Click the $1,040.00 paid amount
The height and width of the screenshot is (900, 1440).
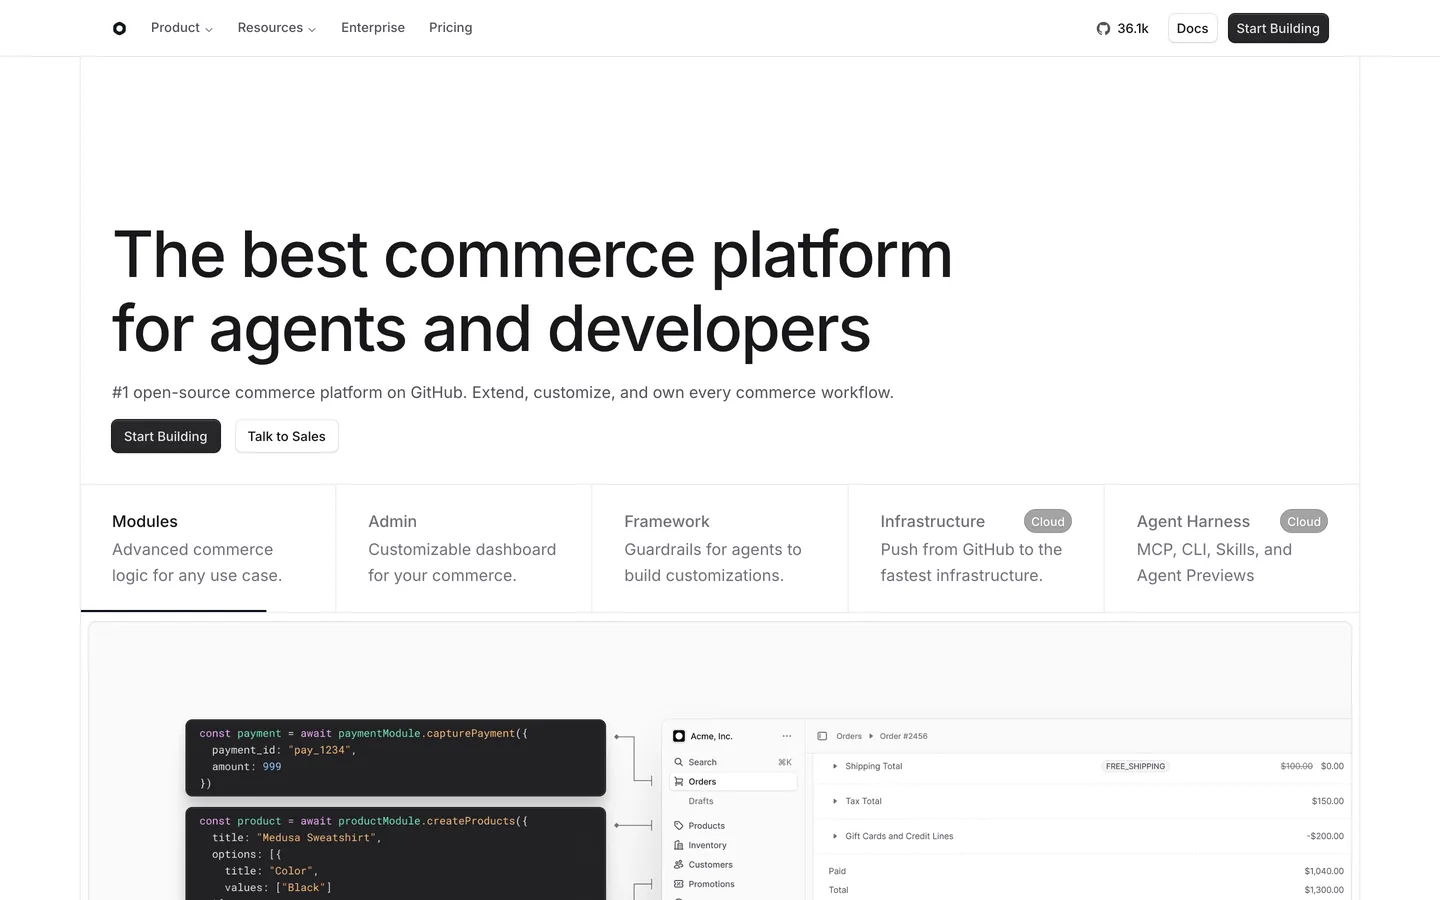(x=1324, y=871)
